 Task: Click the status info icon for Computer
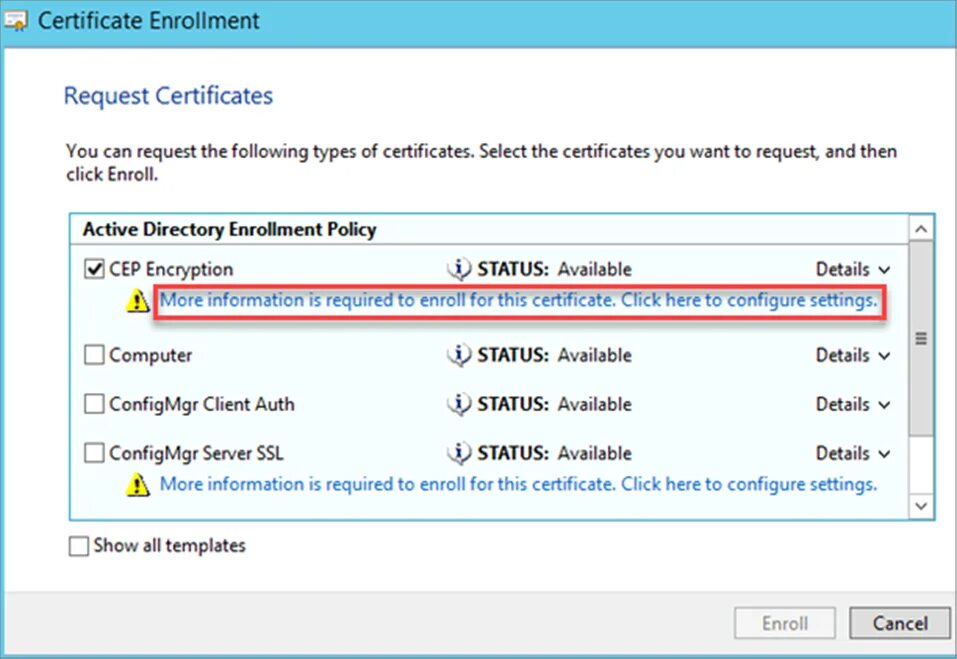(459, 355)
